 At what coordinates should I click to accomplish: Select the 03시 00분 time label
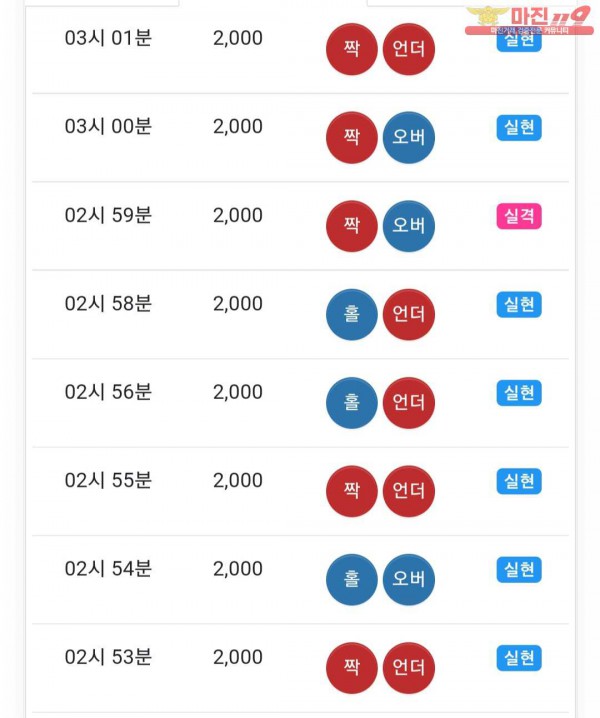108,126
